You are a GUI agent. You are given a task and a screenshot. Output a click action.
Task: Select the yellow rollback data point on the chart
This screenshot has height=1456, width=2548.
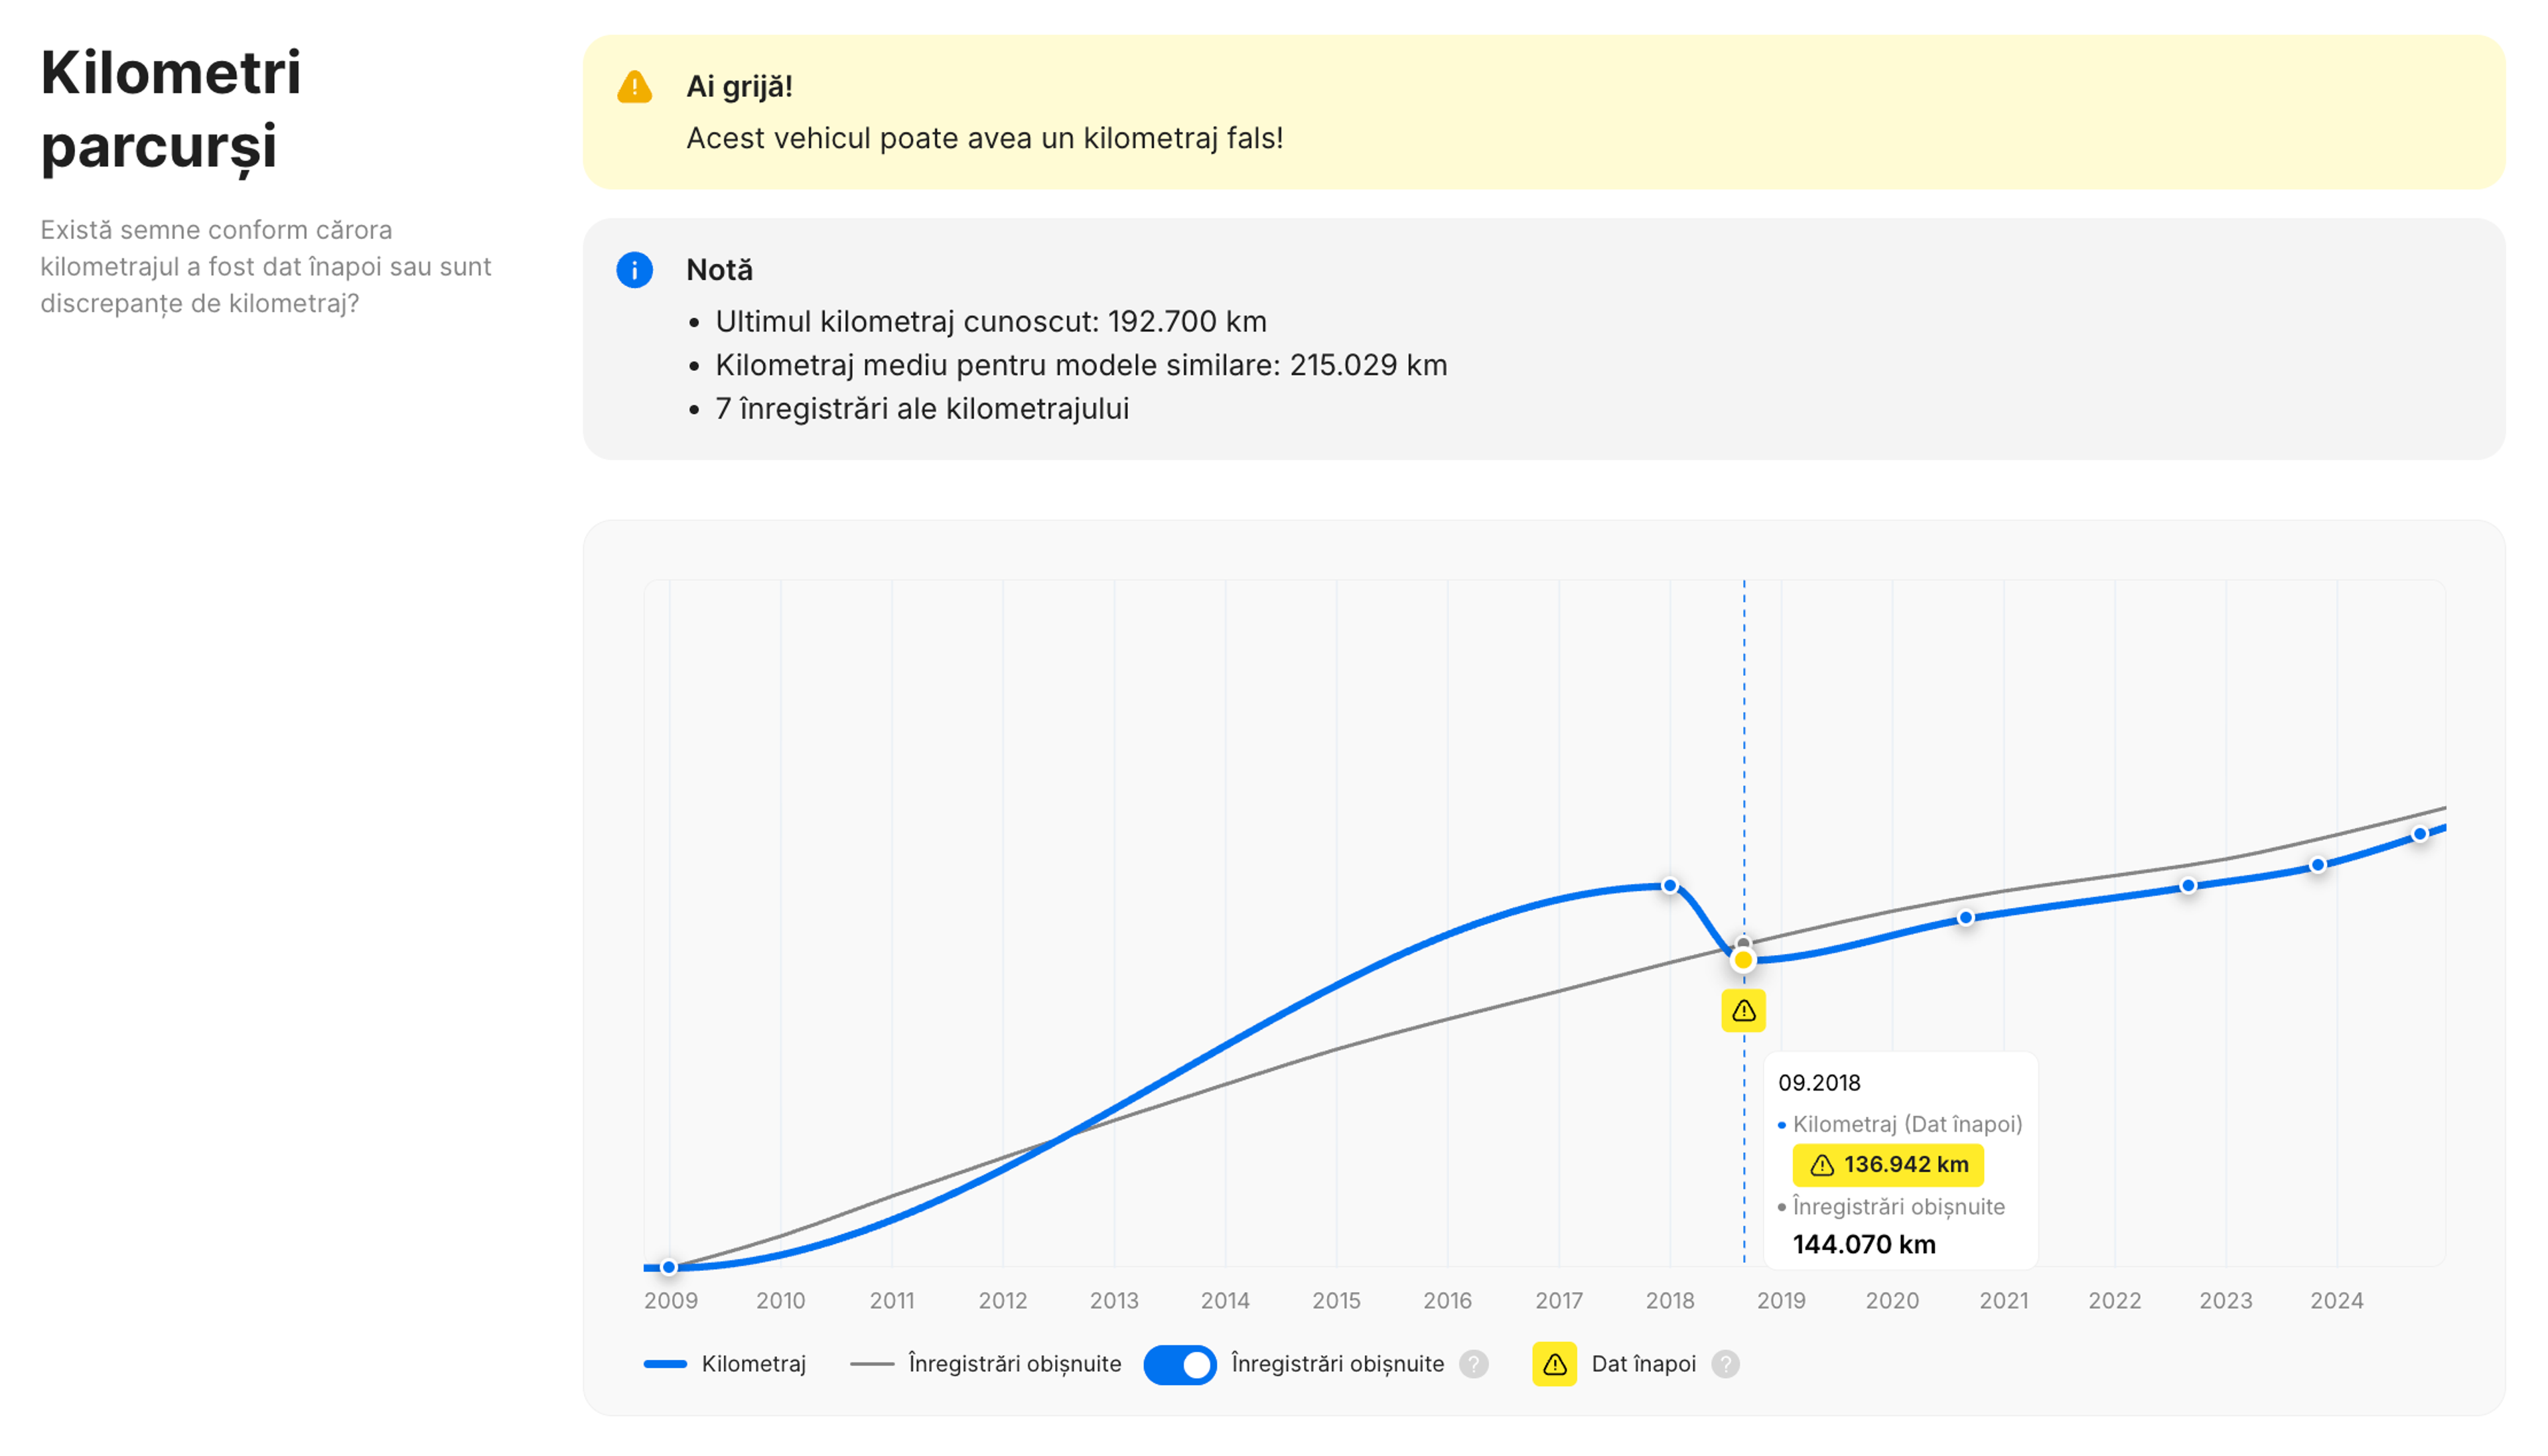click(1743, 960)
